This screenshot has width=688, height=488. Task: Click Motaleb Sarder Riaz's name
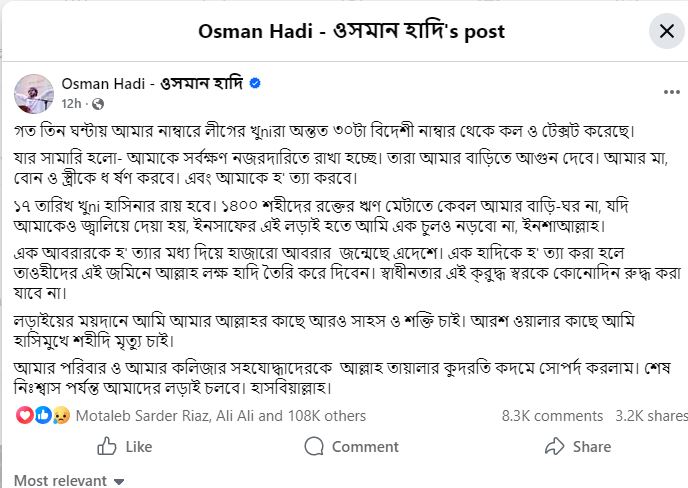[x=141, y=414]
